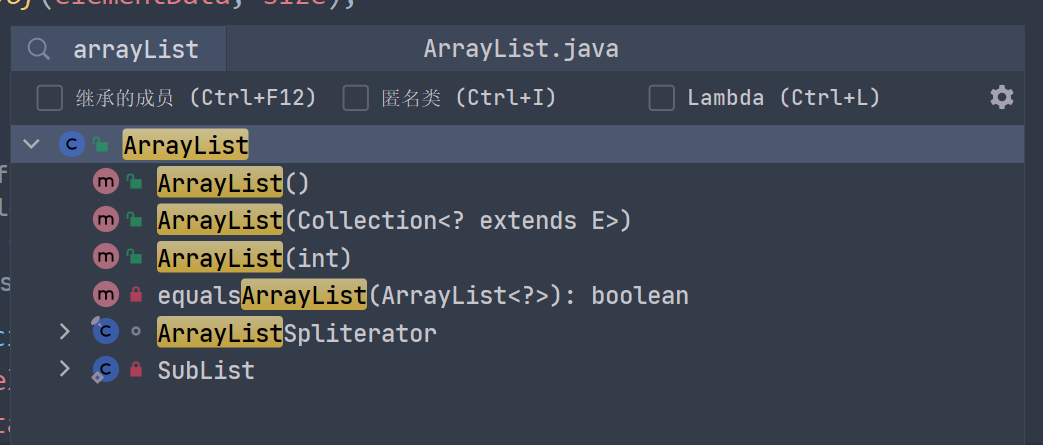
Task: Click the arrayList search text field
Action: [136, 49]
